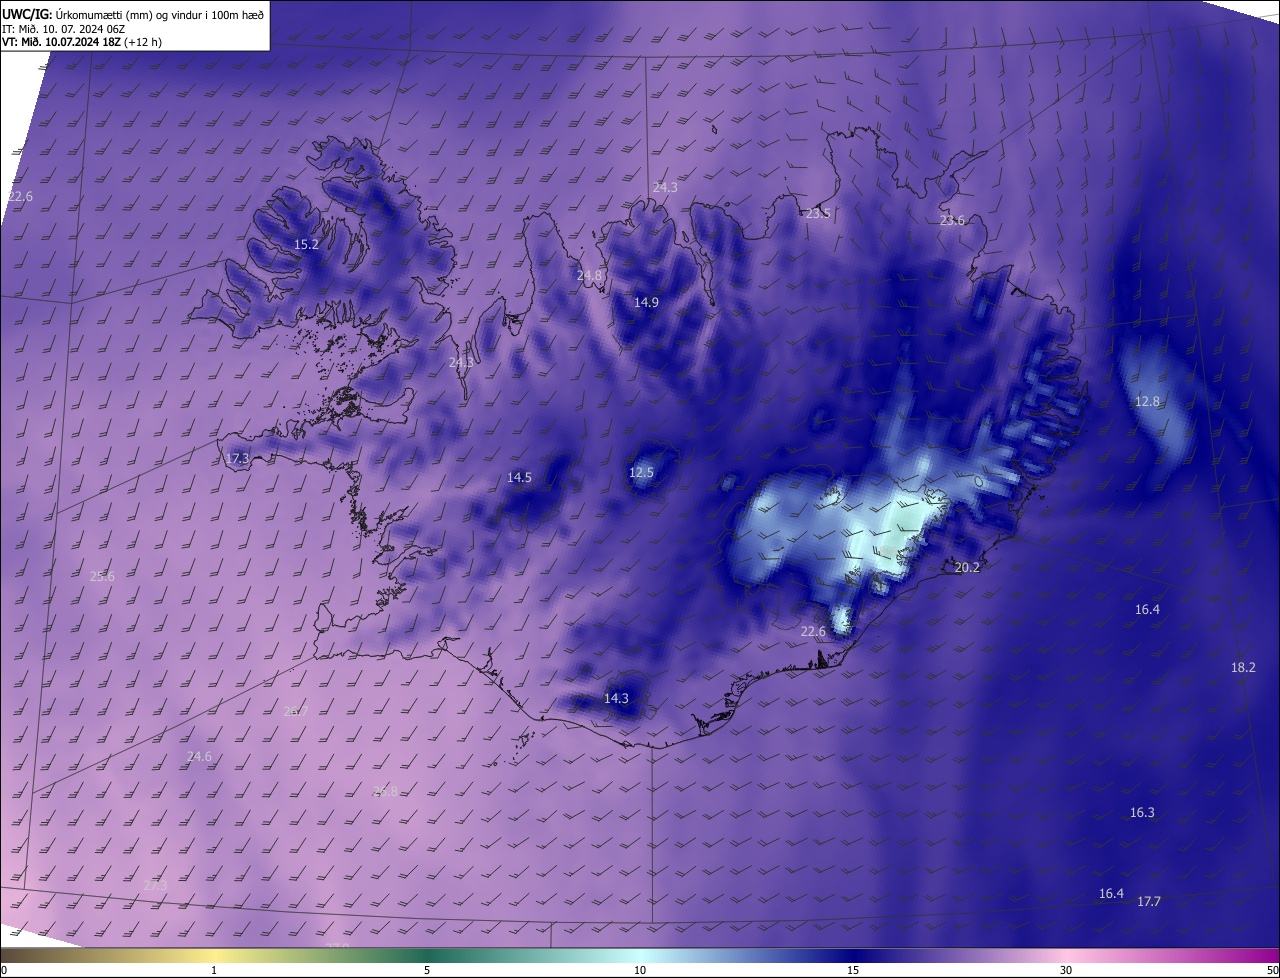Click the color scale tick label 5

pos(427,970)
